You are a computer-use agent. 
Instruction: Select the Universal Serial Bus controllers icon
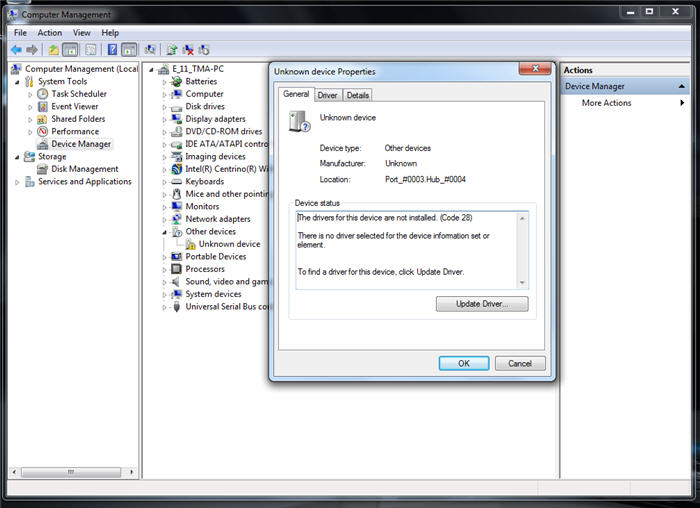177,306
